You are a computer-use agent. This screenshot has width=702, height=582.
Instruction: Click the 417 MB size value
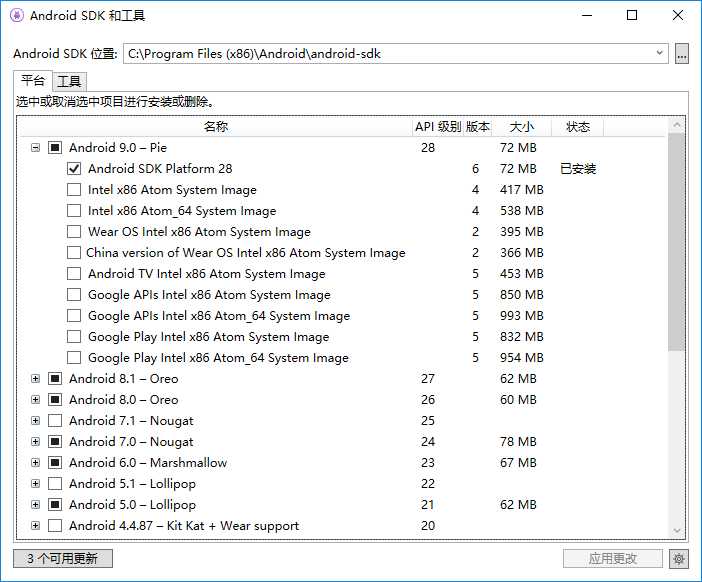[522, 190]
